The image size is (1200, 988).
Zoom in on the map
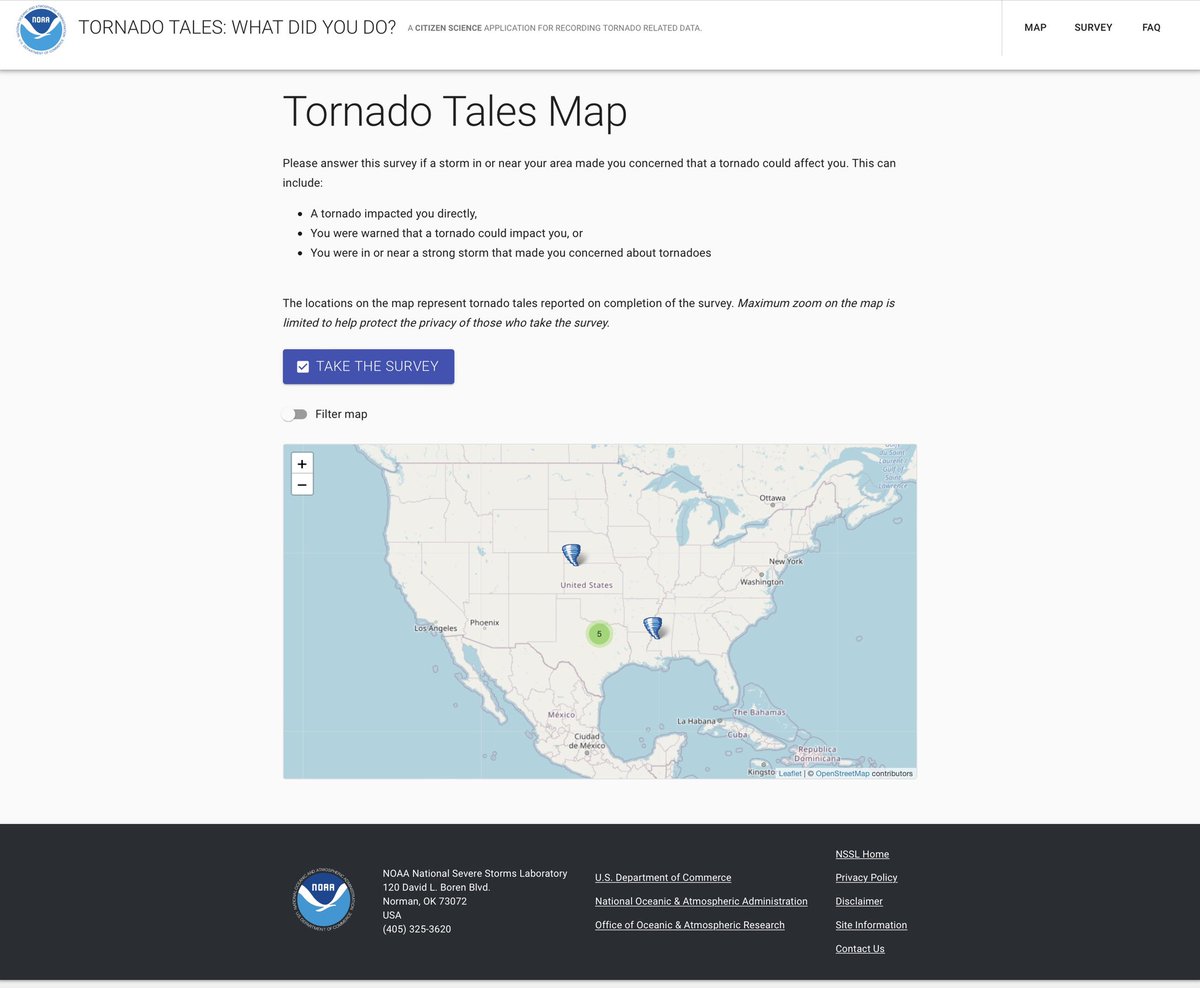click(301, 463)
